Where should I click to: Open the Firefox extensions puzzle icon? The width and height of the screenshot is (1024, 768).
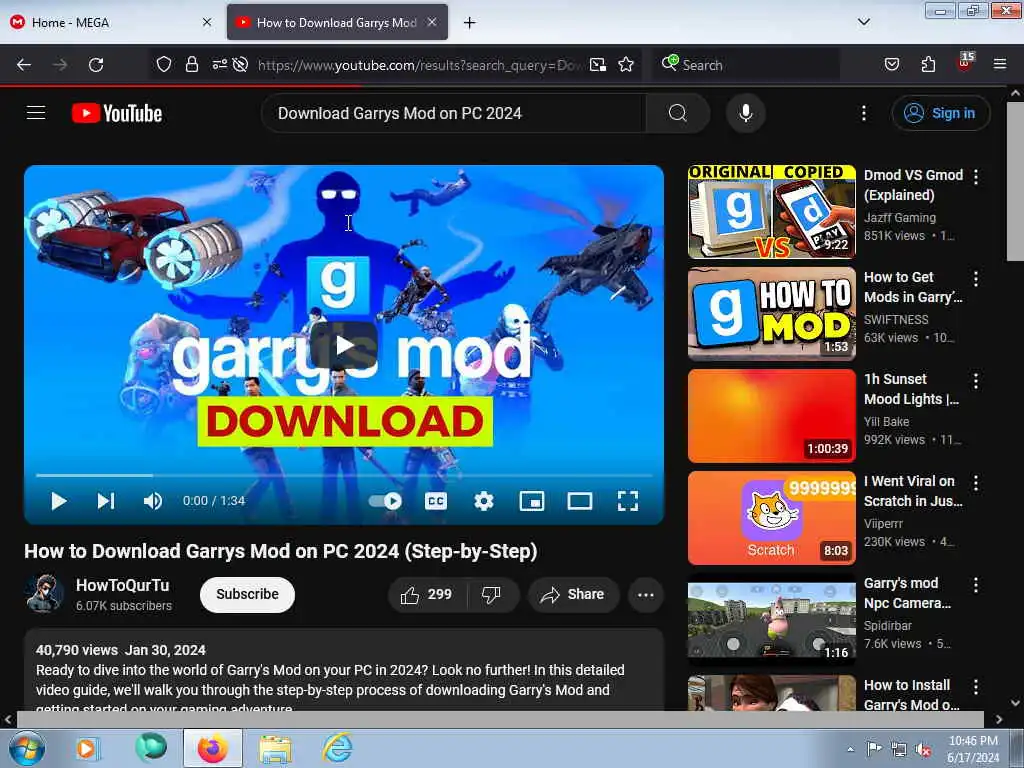928,64
